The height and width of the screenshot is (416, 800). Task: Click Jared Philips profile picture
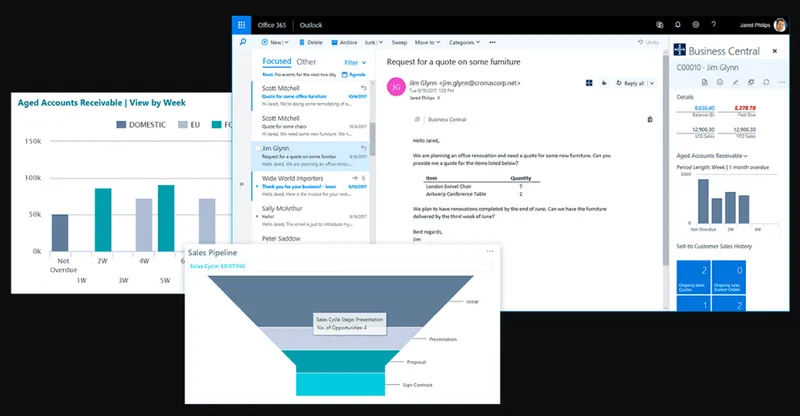(780, 25)
